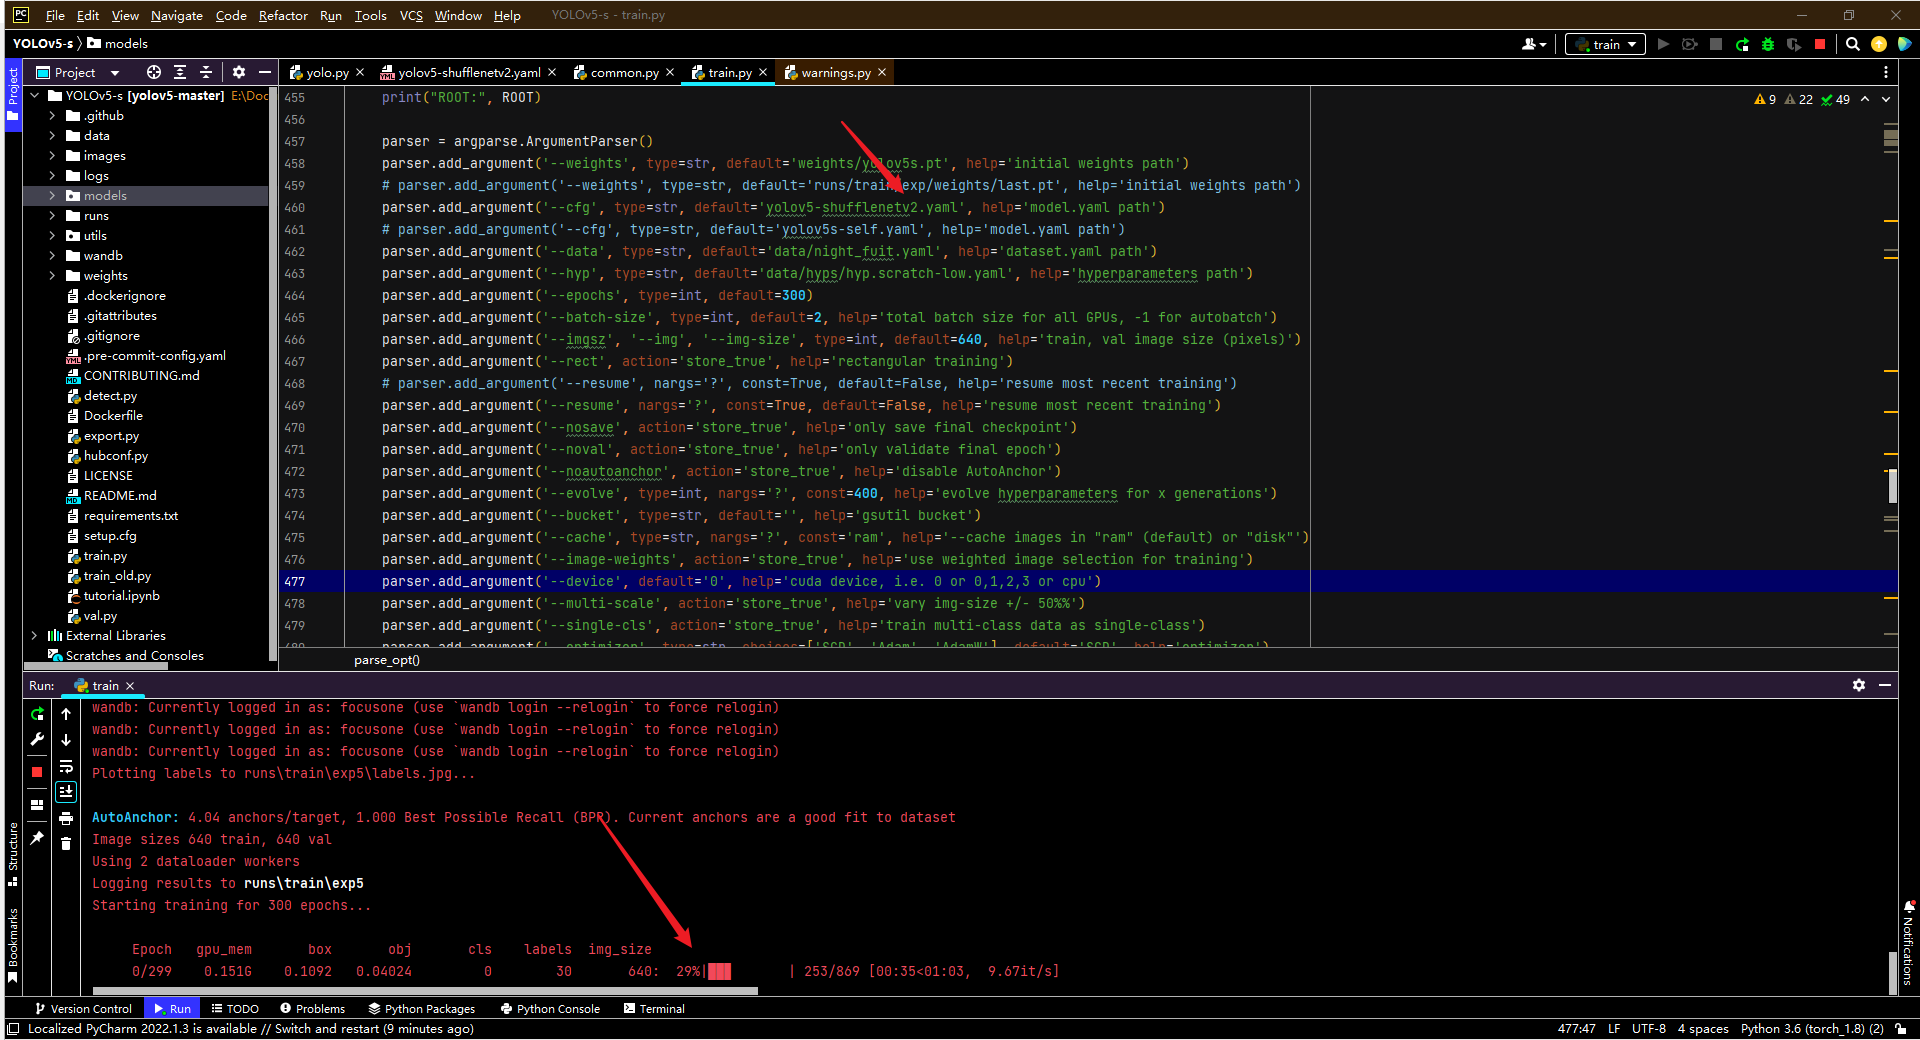Run with coverage shield icon
Screen dimensions: 1920x1040
[1794, 44]
